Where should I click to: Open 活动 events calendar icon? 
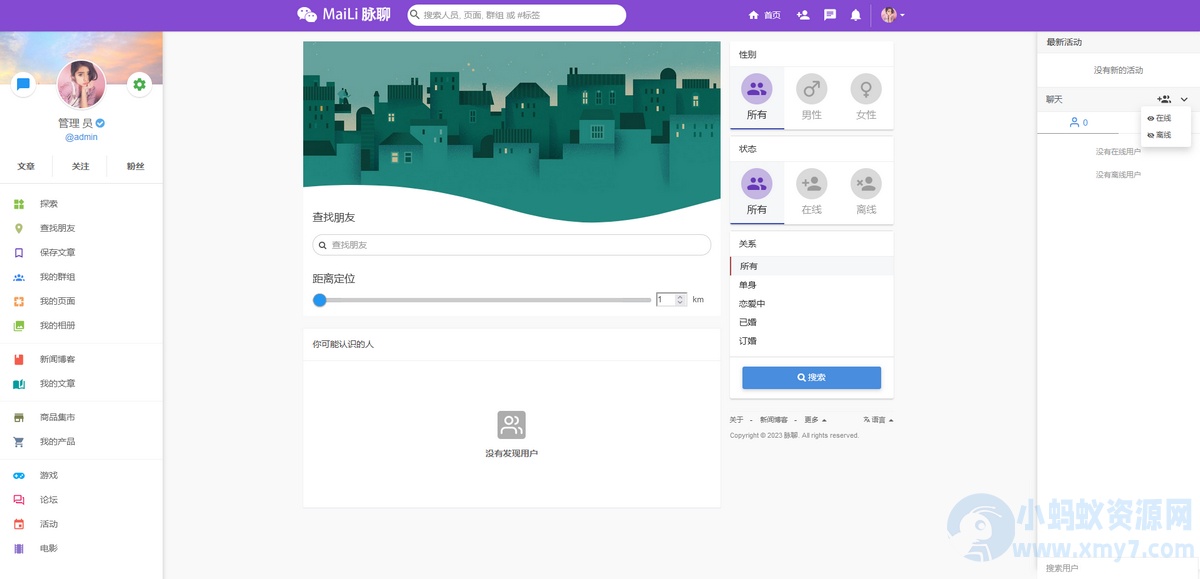pyautogui.click(x=19, y=524)
